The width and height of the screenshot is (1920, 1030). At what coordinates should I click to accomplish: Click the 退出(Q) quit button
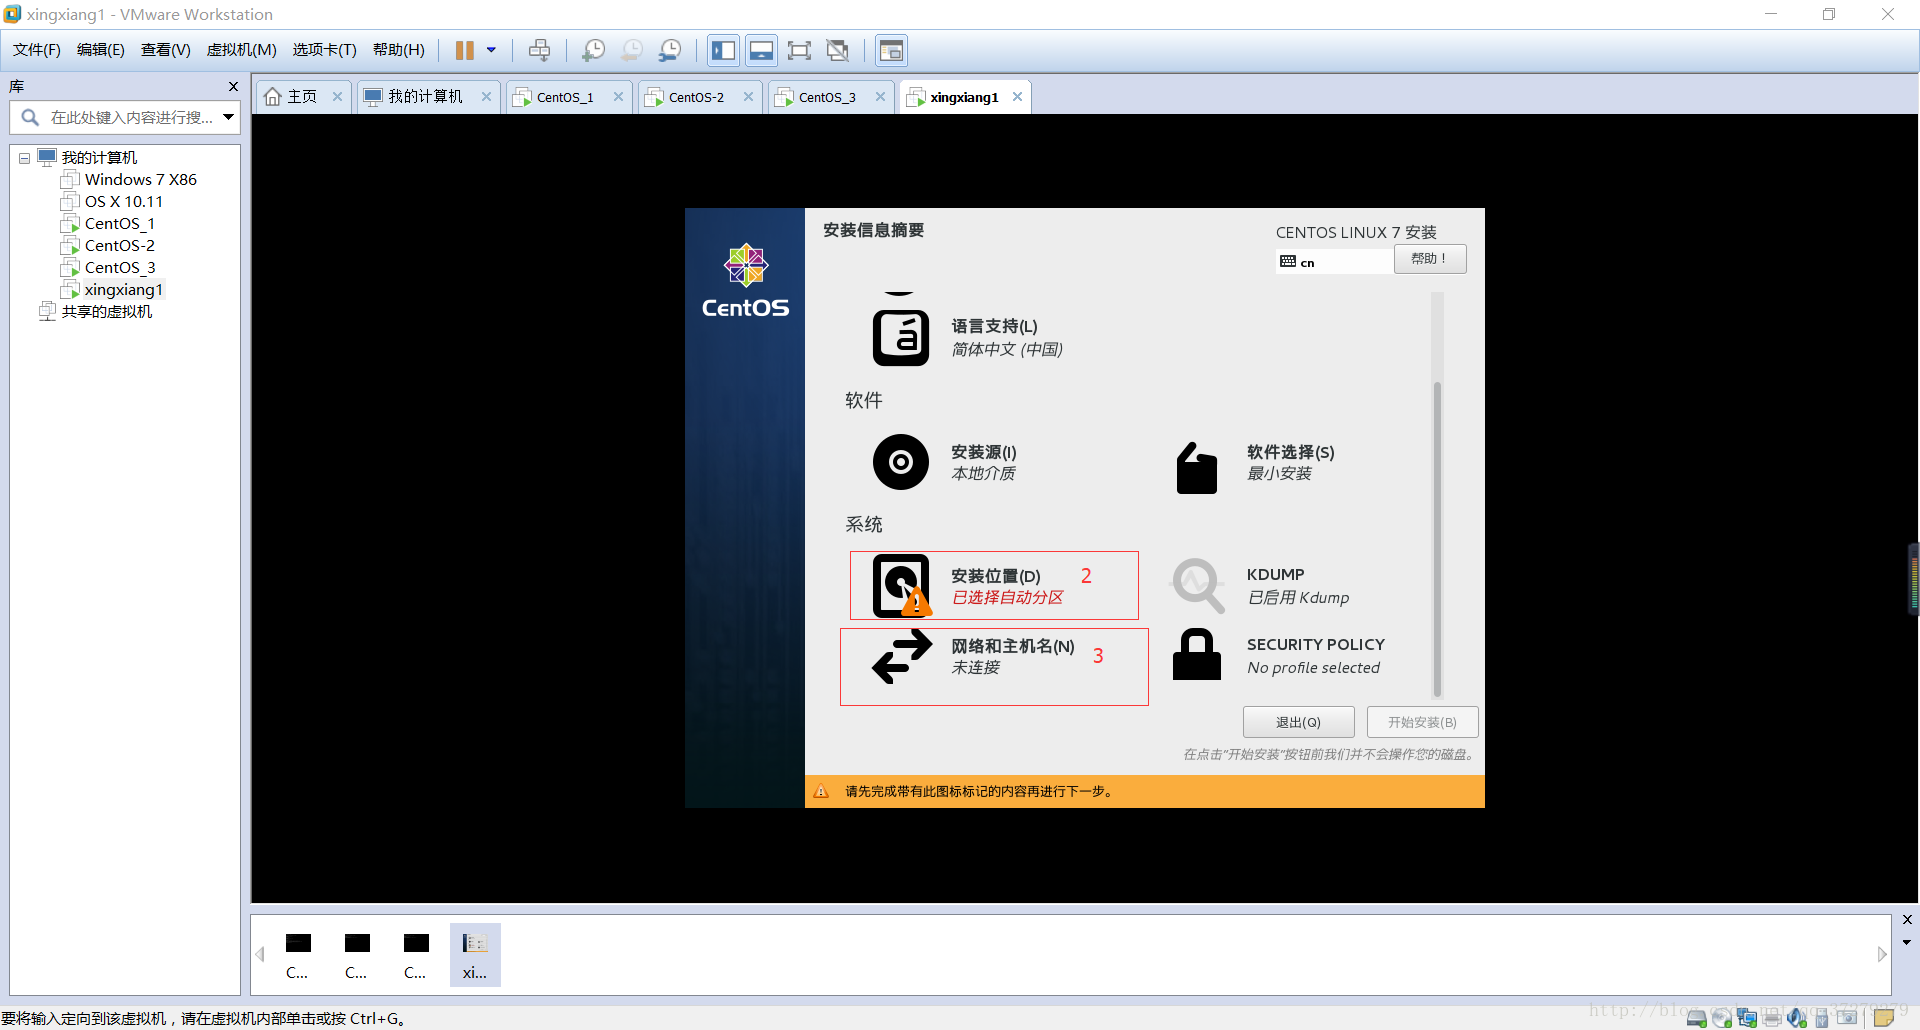[x=1298, y=722]
